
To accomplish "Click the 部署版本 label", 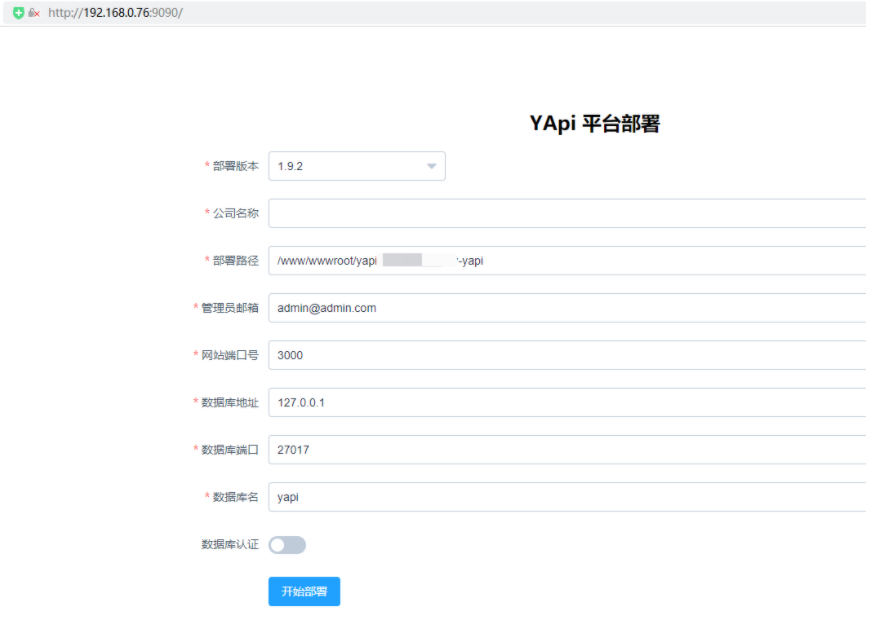I will point(236,166).
